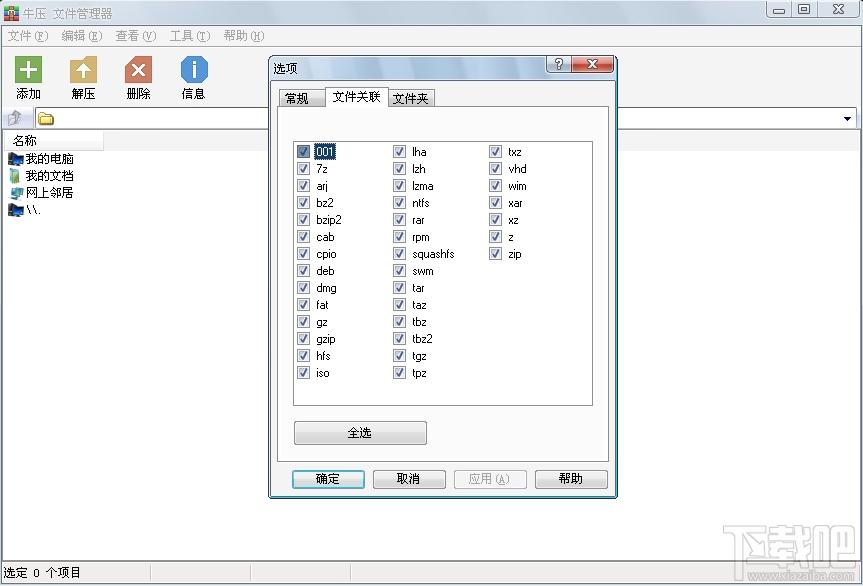The width and height of the screenshot is (863, 586).
Task: Toggle the iso checkbox
Action: click(303, 373)
